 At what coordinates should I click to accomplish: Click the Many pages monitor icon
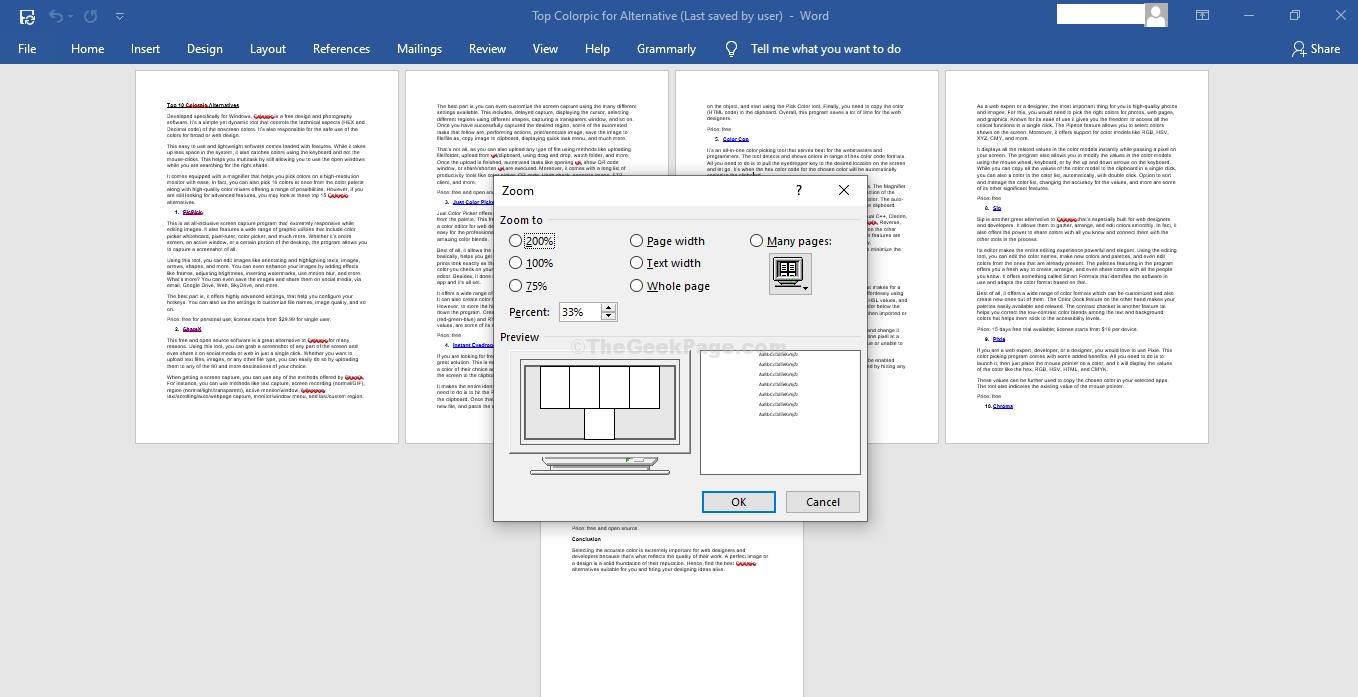pyautogui.click(x=790, y=268)
